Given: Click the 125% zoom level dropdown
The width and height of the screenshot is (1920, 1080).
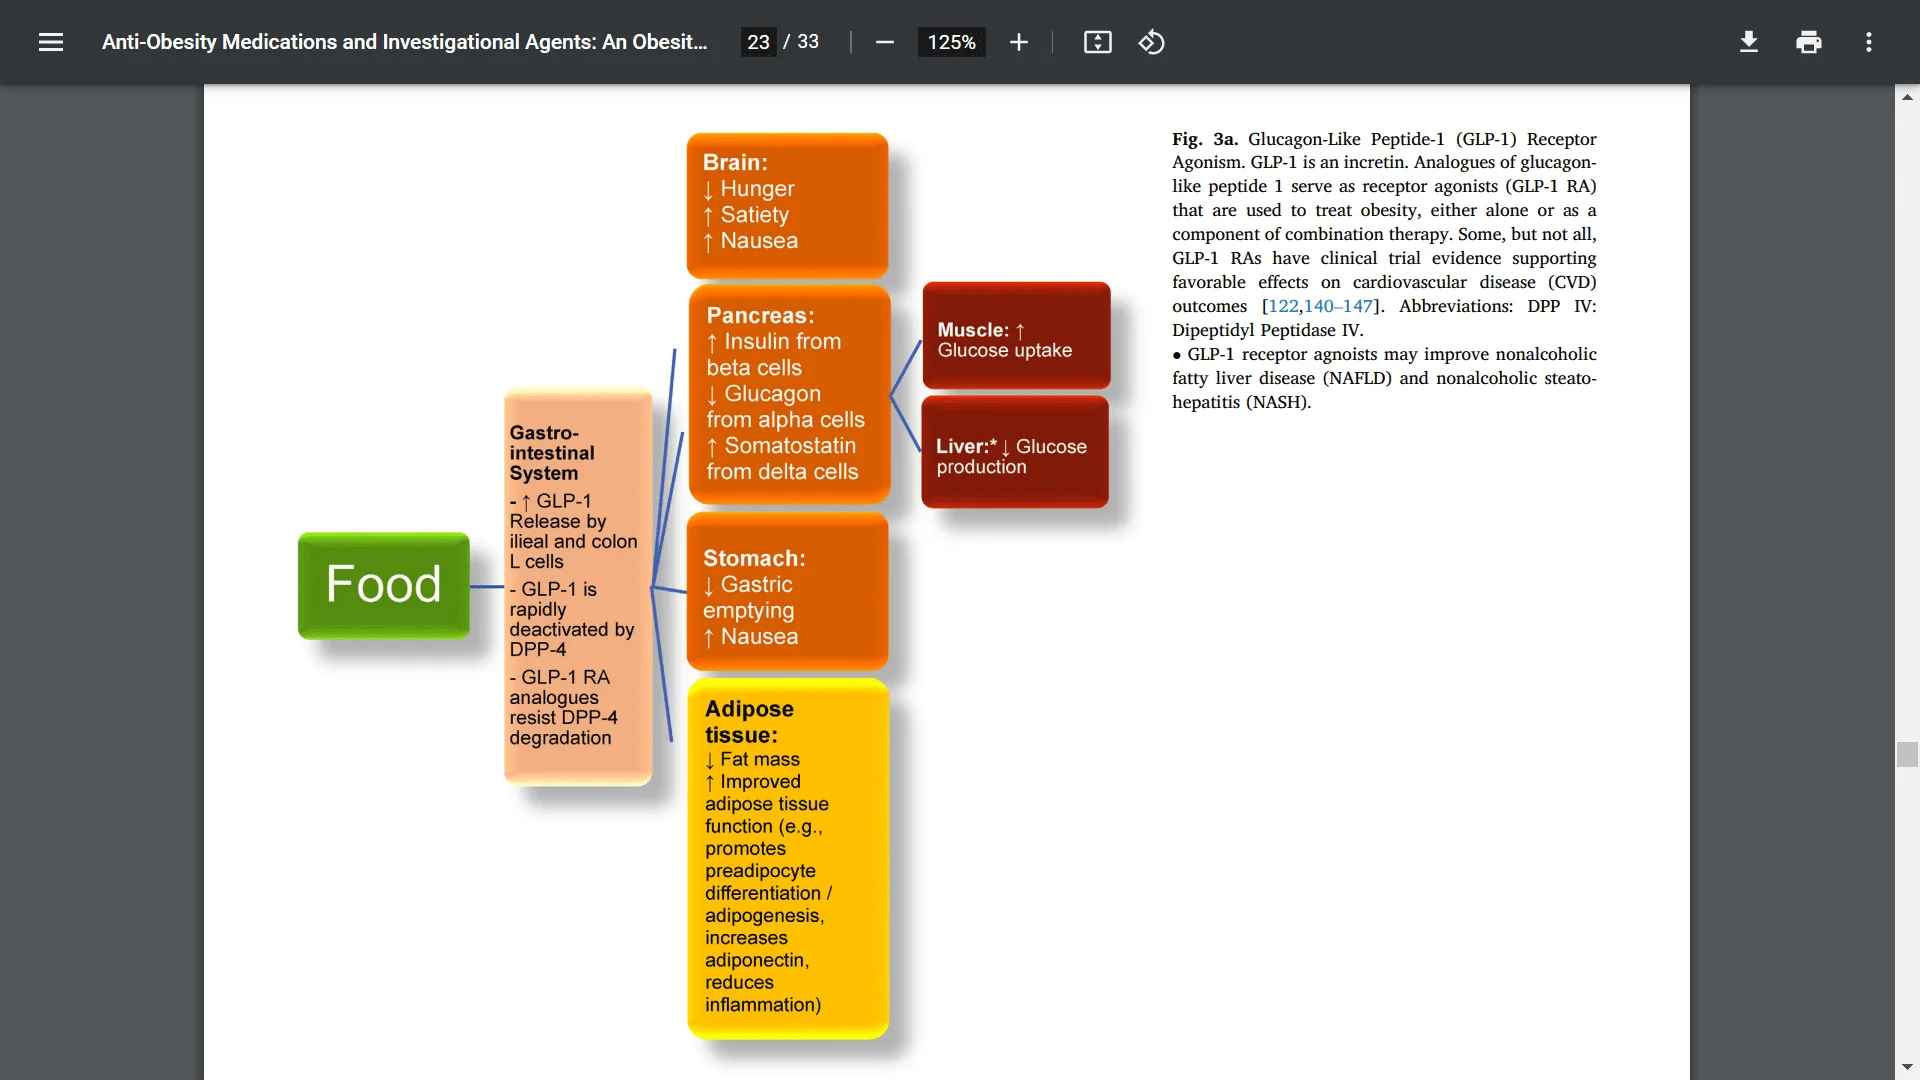Looking at the screenshot, I should click(x=951, y=42).
